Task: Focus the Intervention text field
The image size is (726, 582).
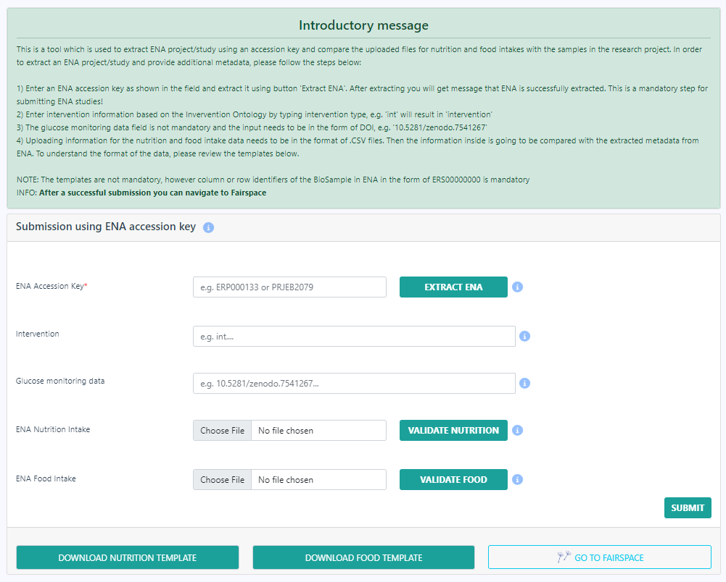Action: point(354,336)
